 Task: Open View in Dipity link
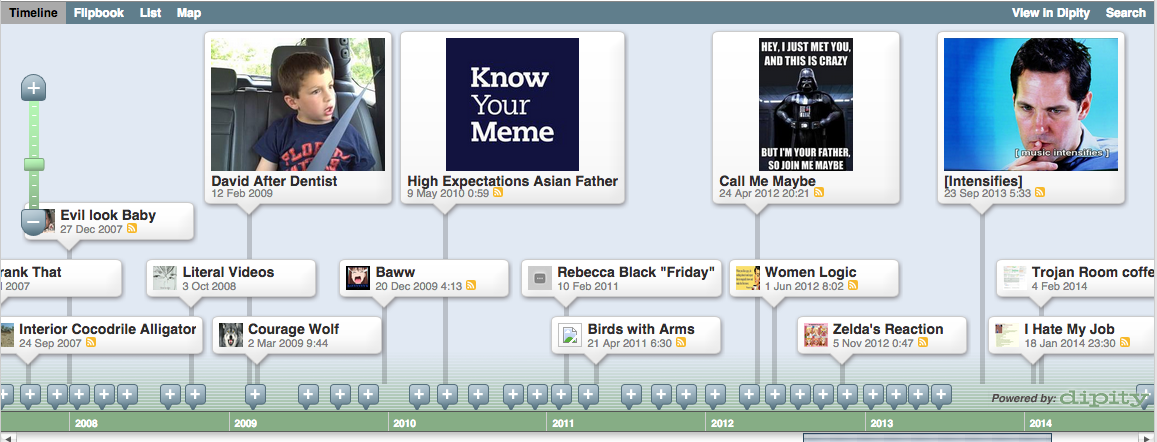click(x=1051, y=13)
